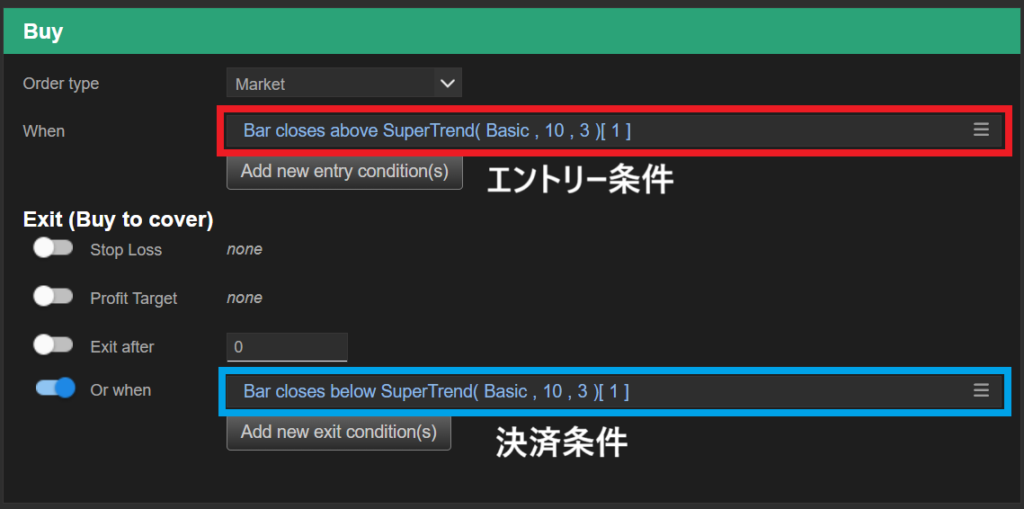Viewport: 1024px width, 509px height.
Task: Open the menu icon on the entry condition row
Action: coord(981,130)
